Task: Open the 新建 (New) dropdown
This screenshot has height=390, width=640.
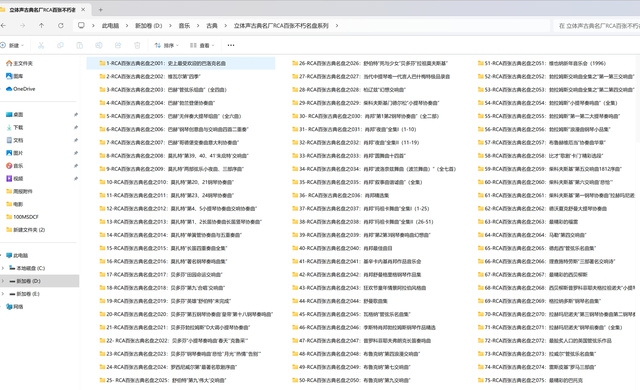Action: (x=13, y=45)
